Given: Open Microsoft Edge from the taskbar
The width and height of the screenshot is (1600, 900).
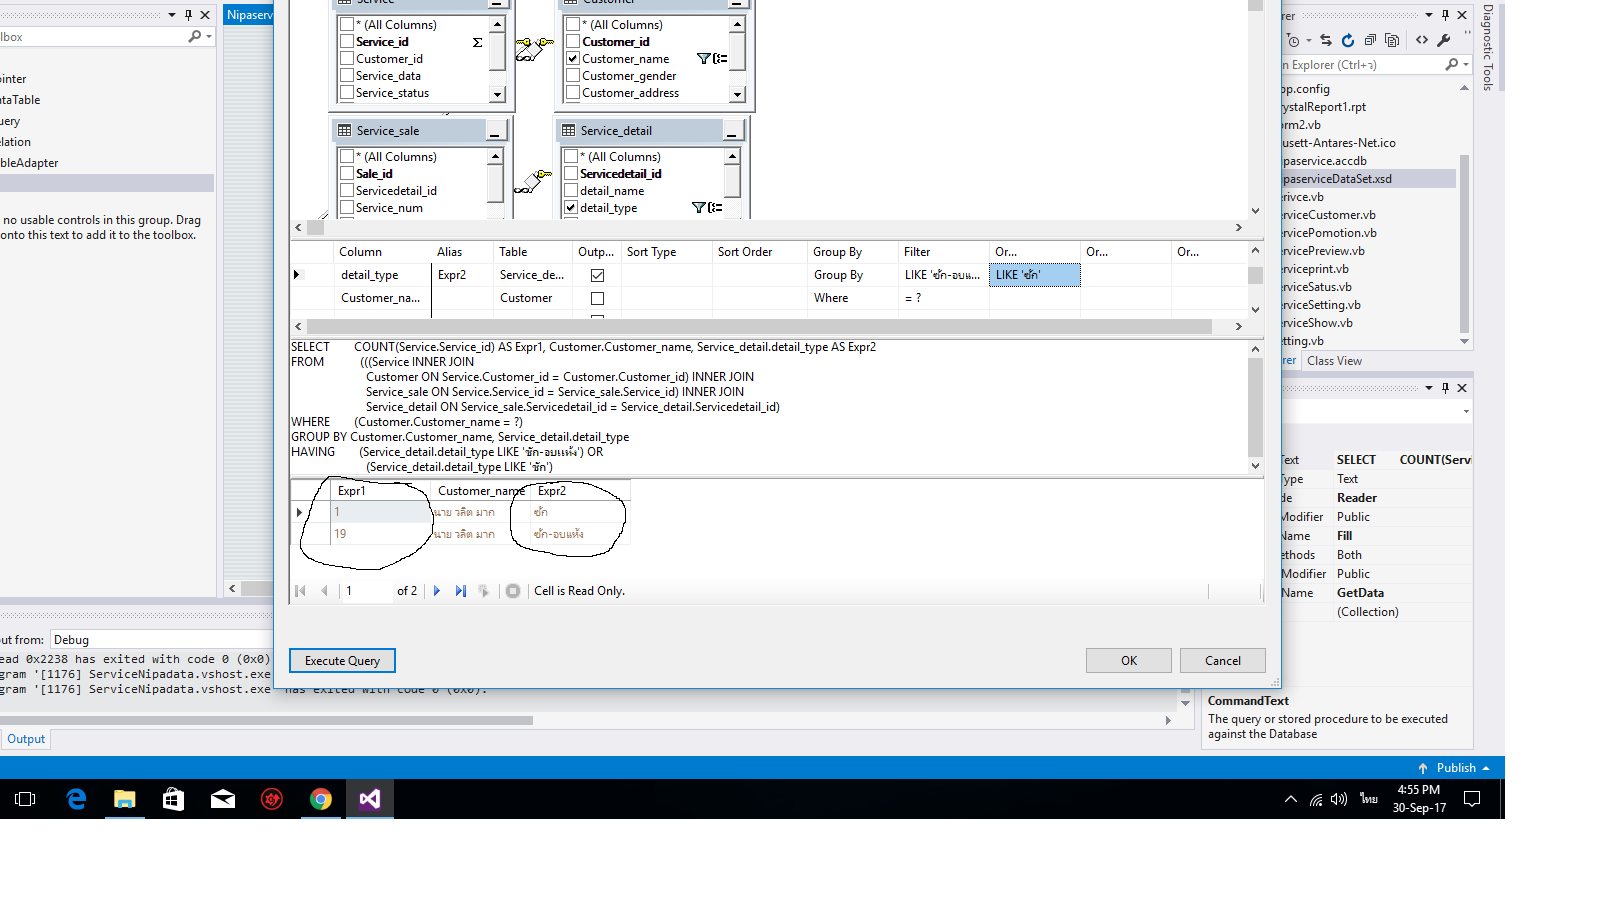Looking at the screenshot, I should point(76,799).
